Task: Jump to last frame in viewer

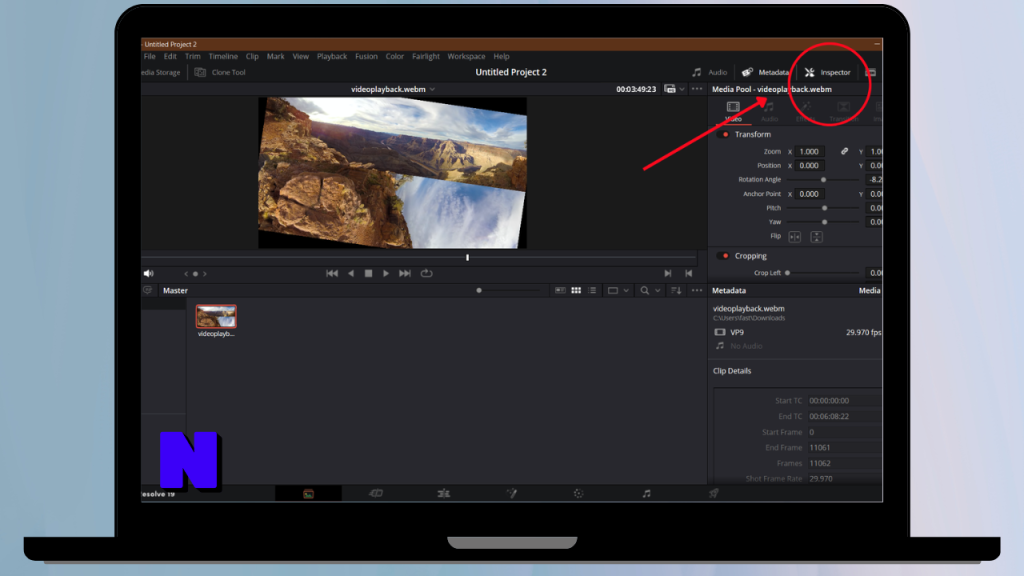Action: pyautogui.click(x=405, y=274)
